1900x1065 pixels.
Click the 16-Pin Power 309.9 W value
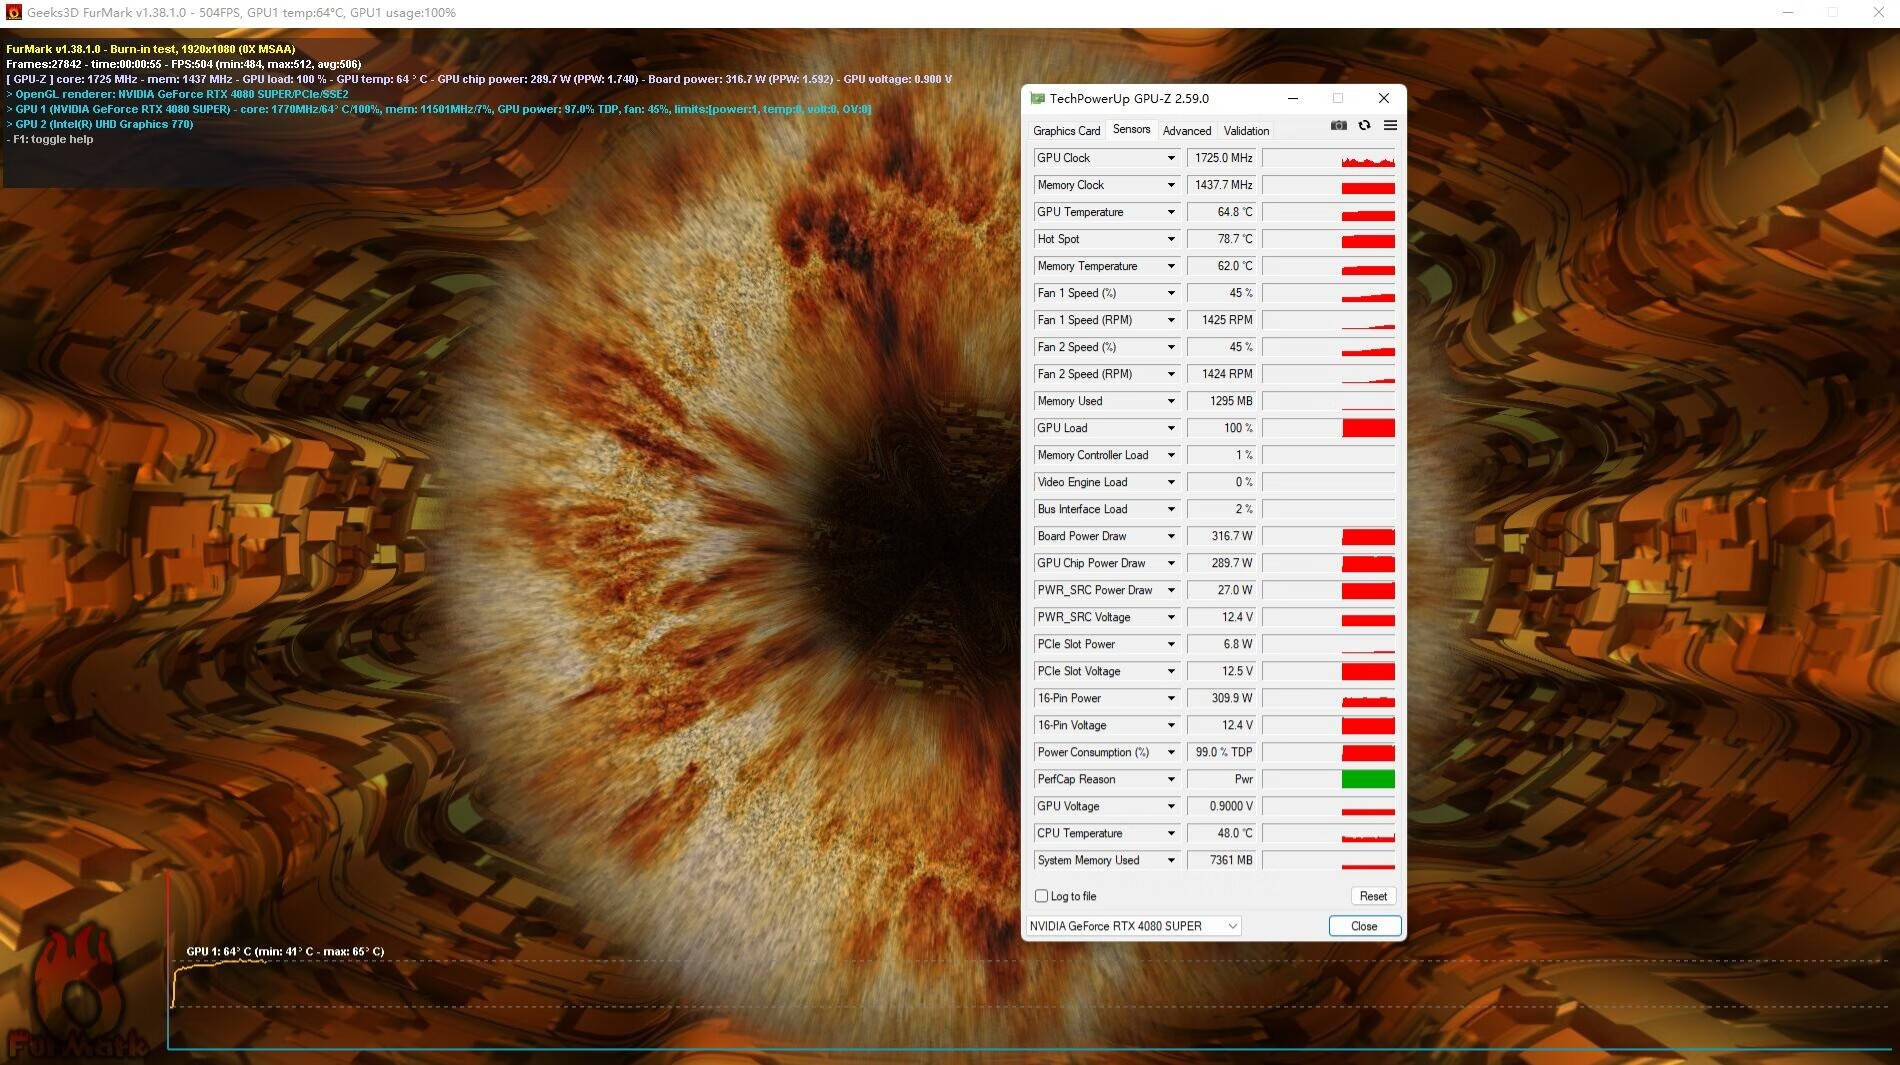[1221, 698]
